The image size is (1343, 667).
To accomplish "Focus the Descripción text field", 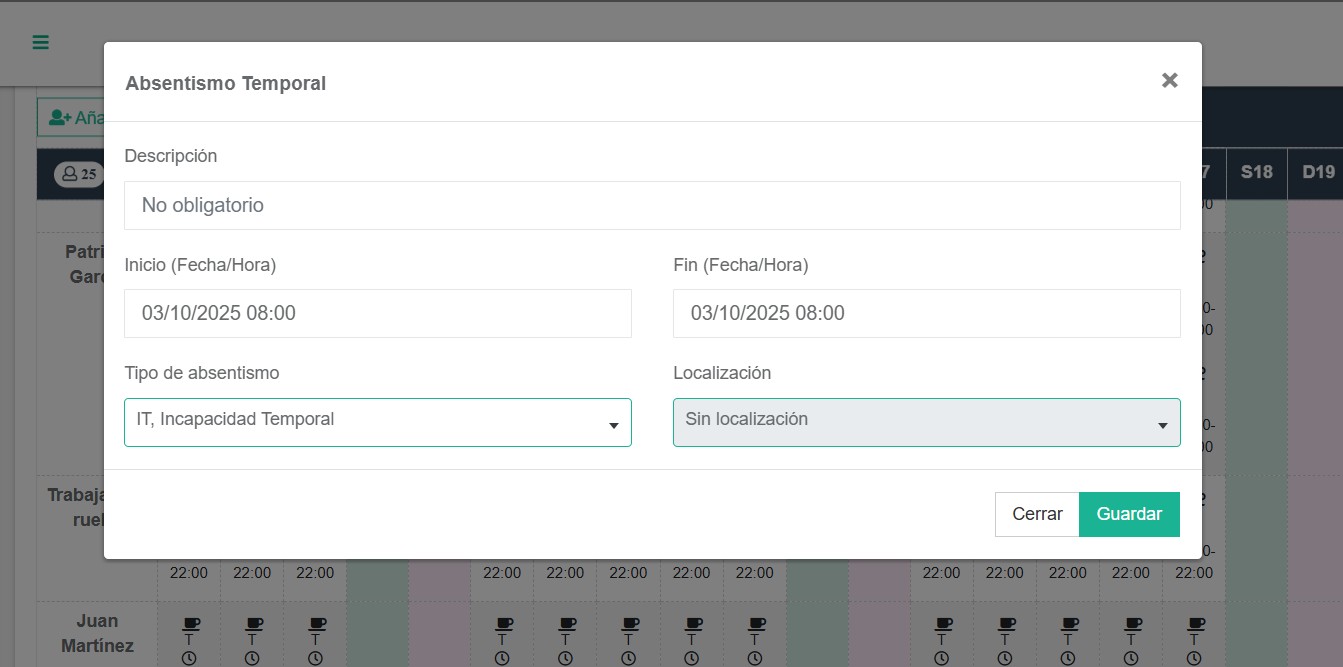I will point(652,205).
